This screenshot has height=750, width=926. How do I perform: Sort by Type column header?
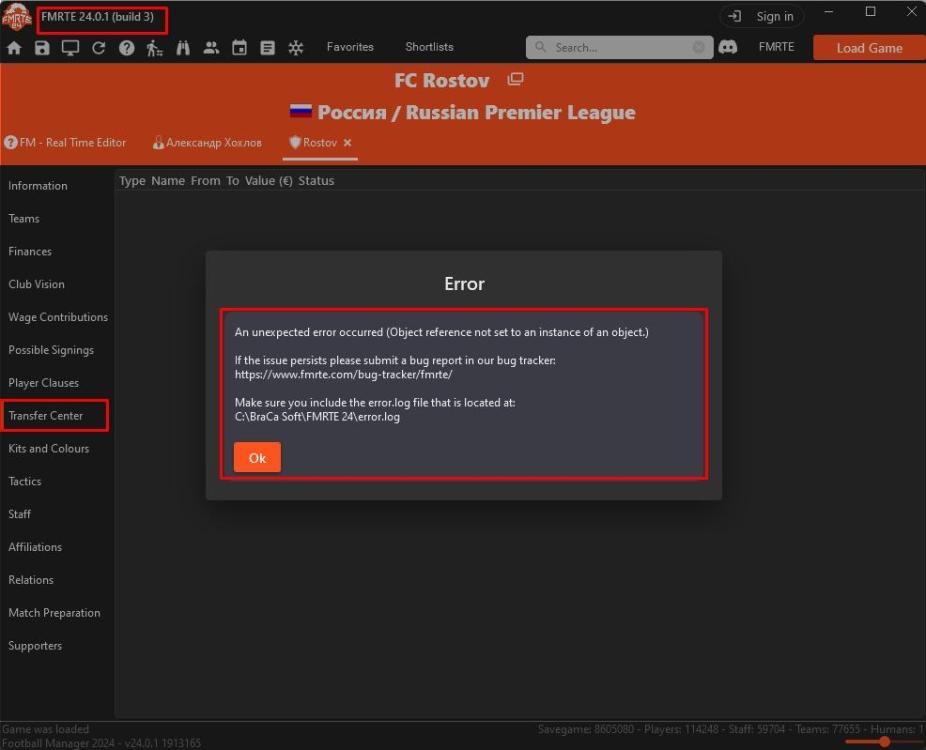pyautogui.click(x=132, y=181)
